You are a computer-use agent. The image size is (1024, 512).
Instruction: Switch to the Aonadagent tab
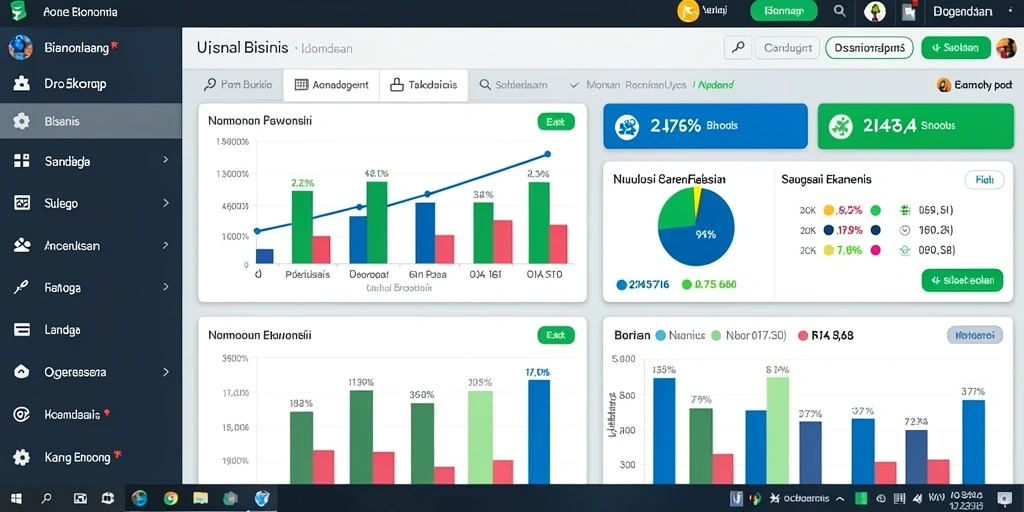click(331, 85)
